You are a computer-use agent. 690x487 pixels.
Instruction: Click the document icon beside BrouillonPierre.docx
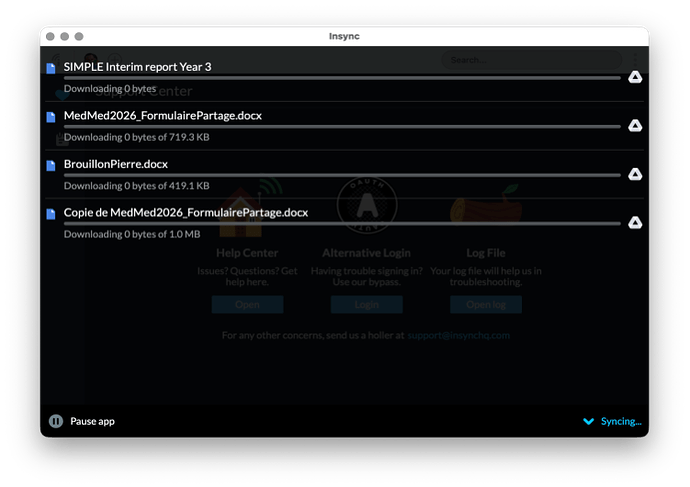click(x=51, y=165)
